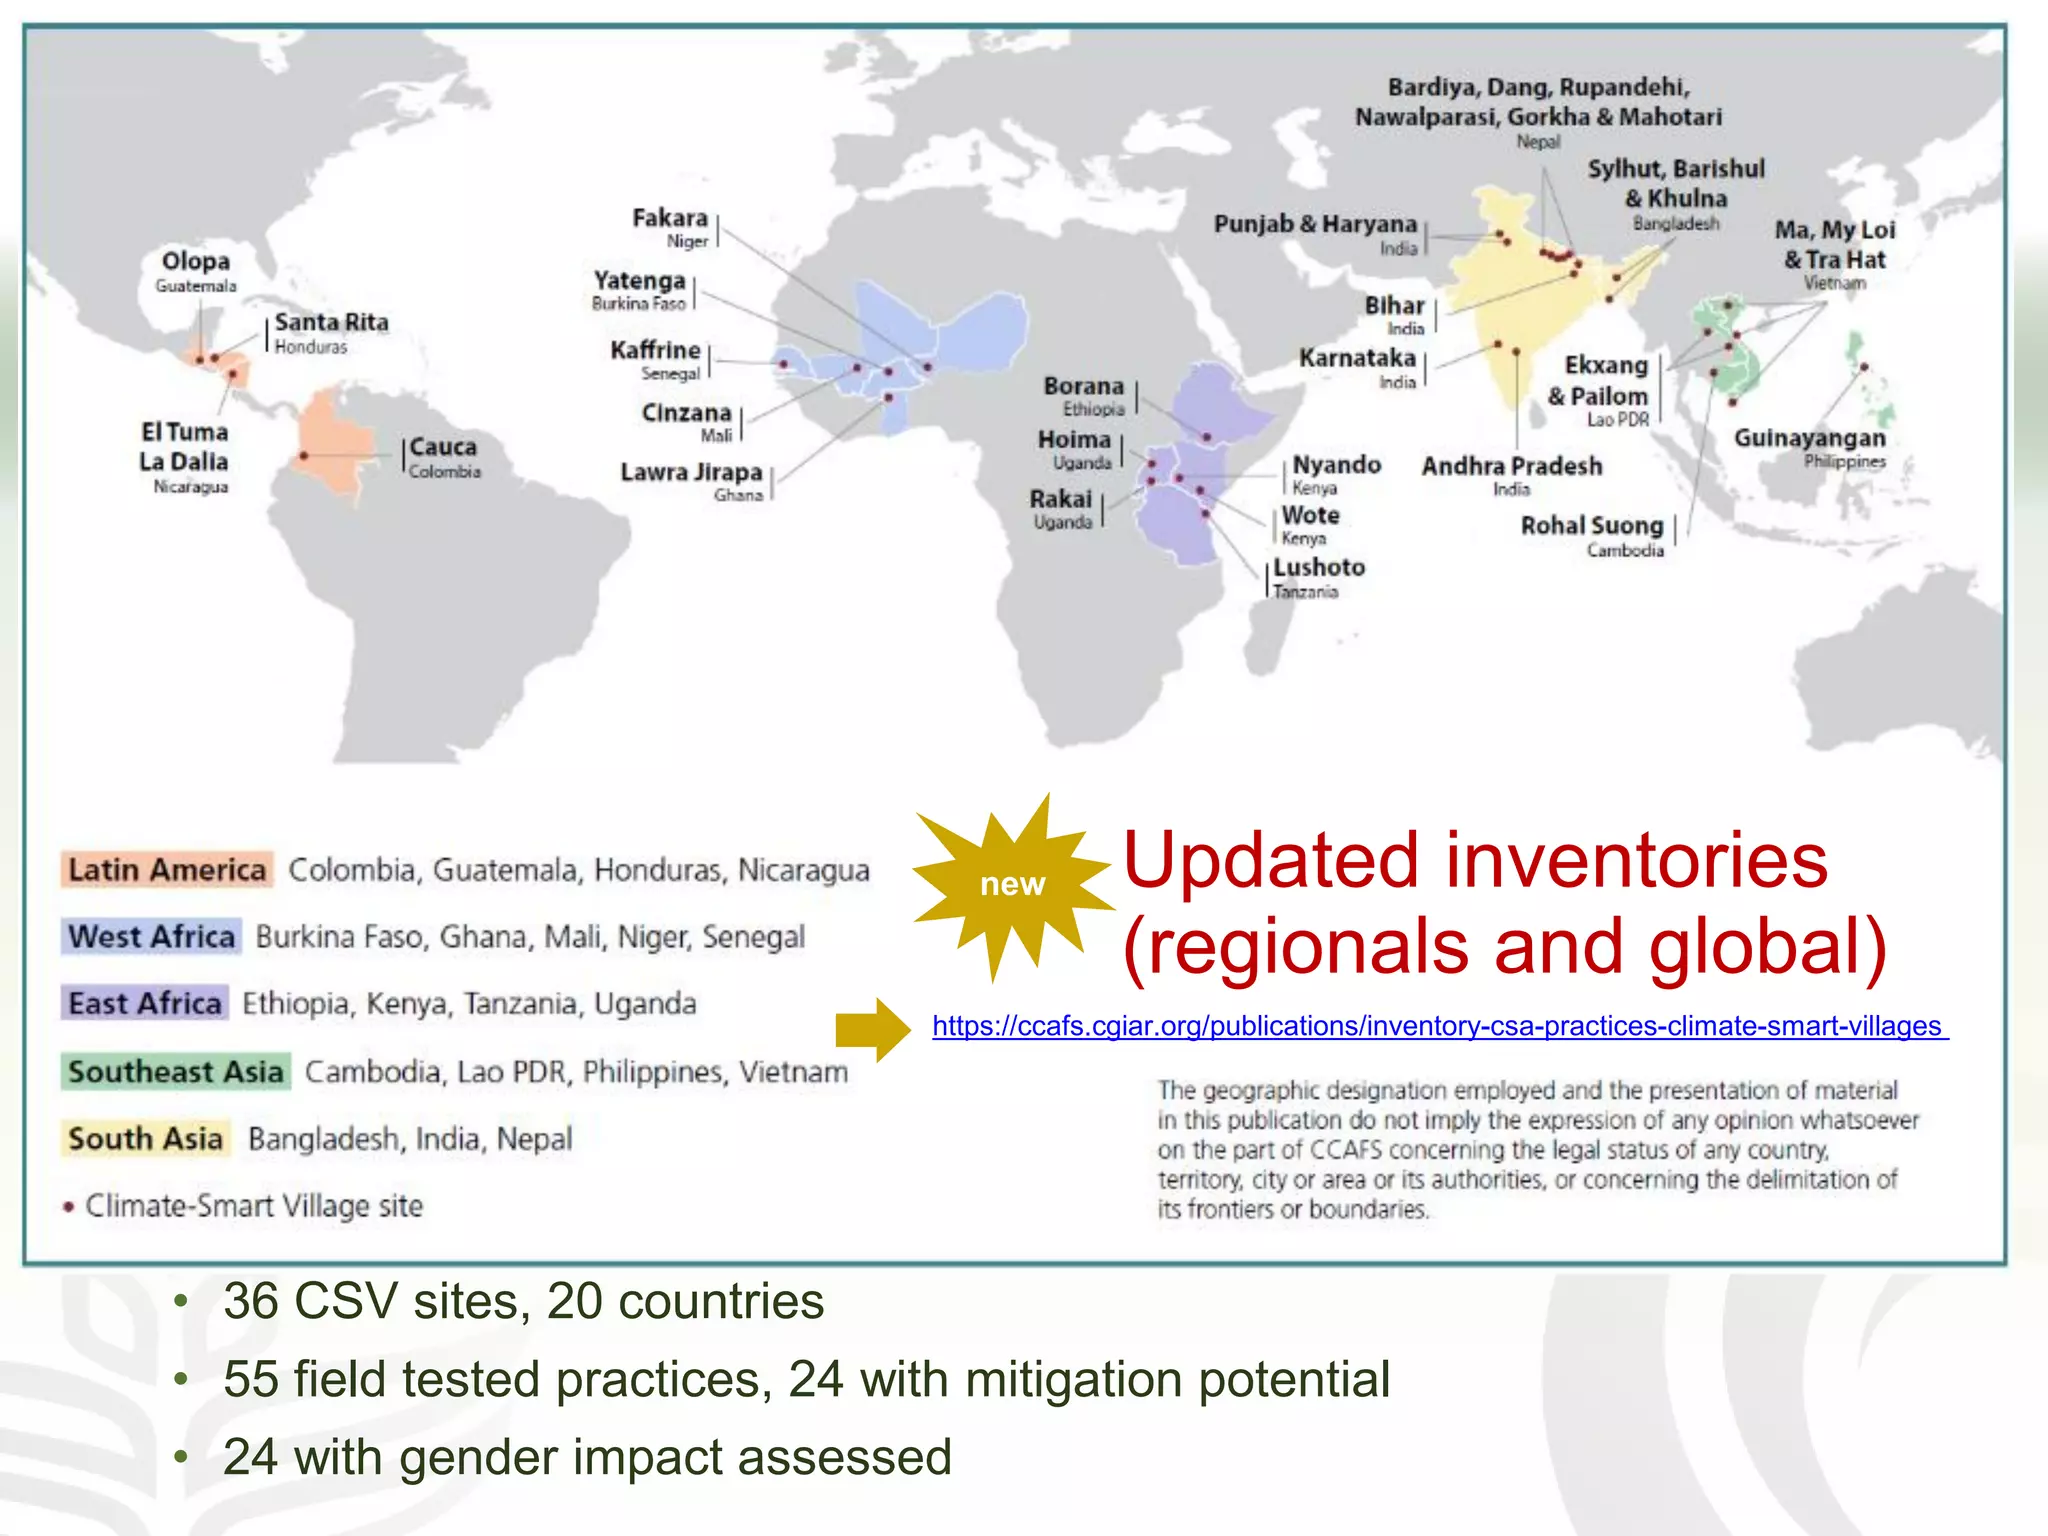
Task: Click the 'Updated inventories' red heading
Action: (x=1475, y=861)
